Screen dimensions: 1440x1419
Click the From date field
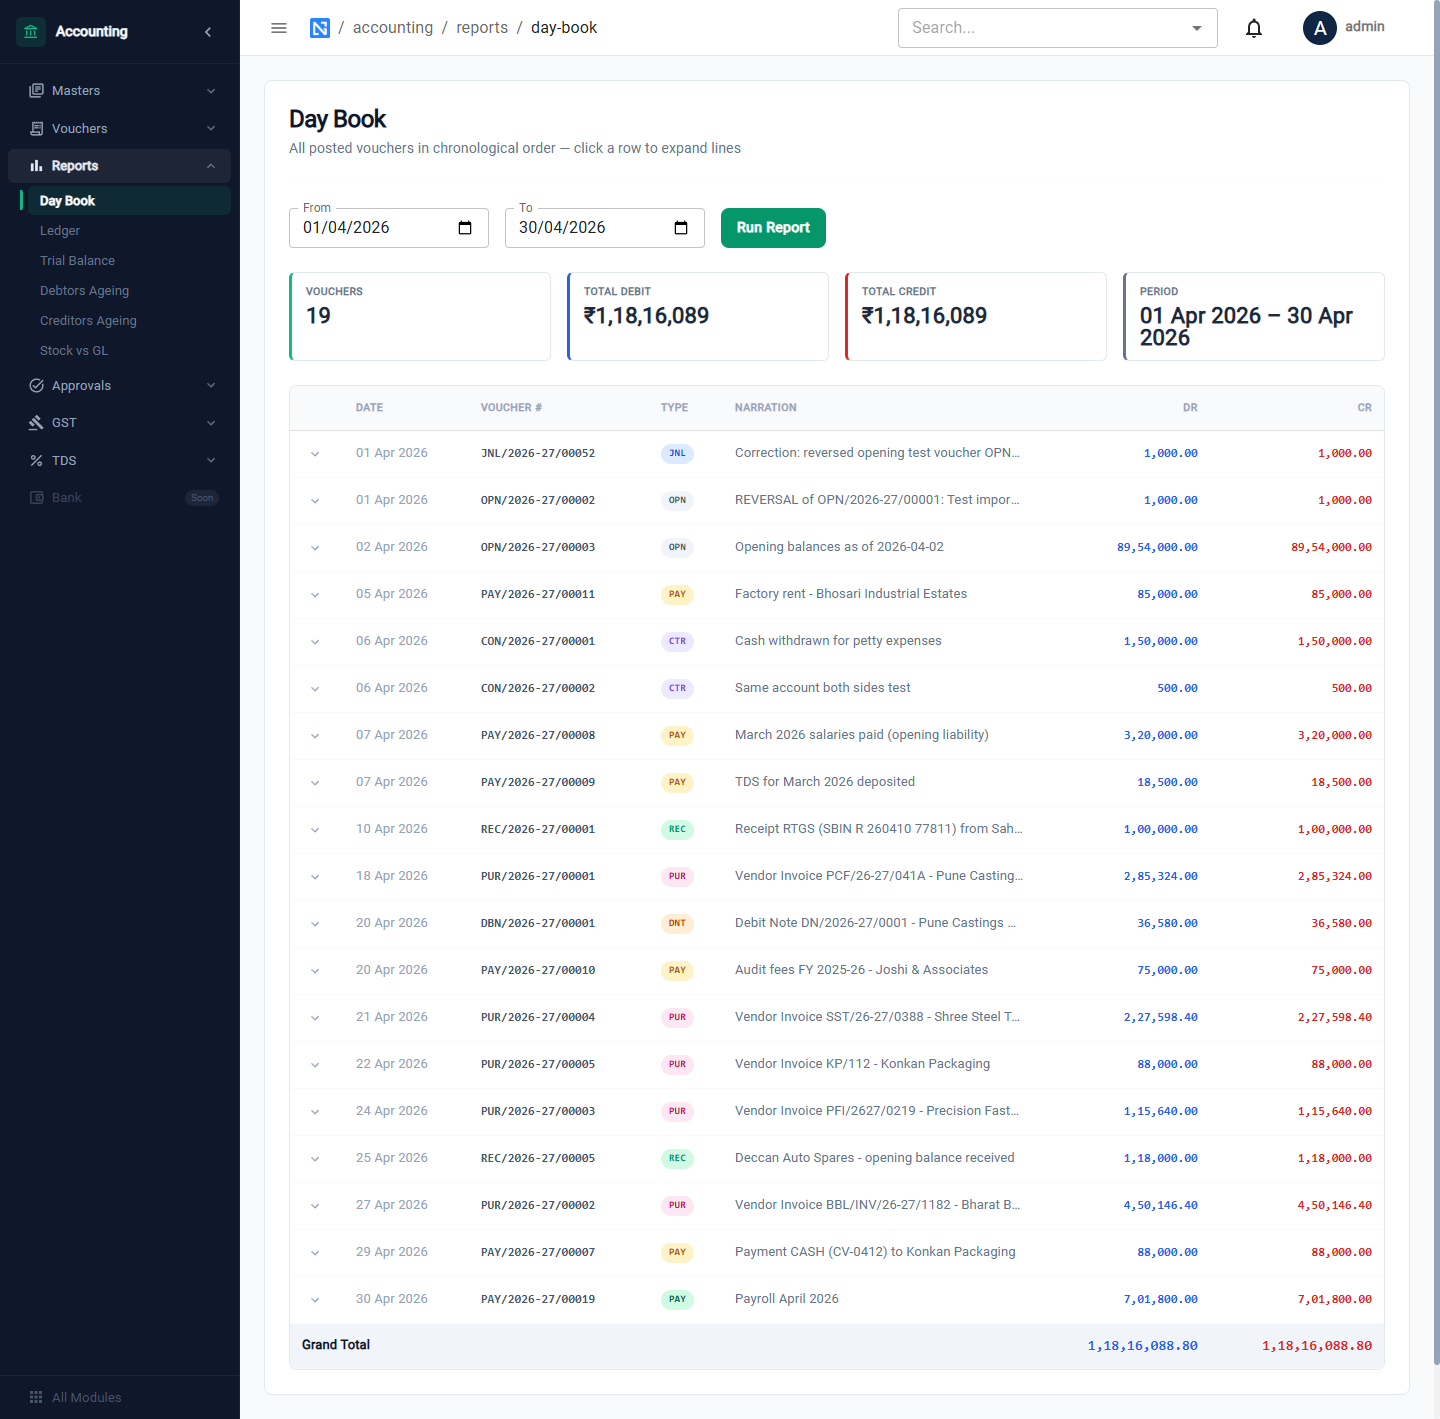(x=389, y=228)
